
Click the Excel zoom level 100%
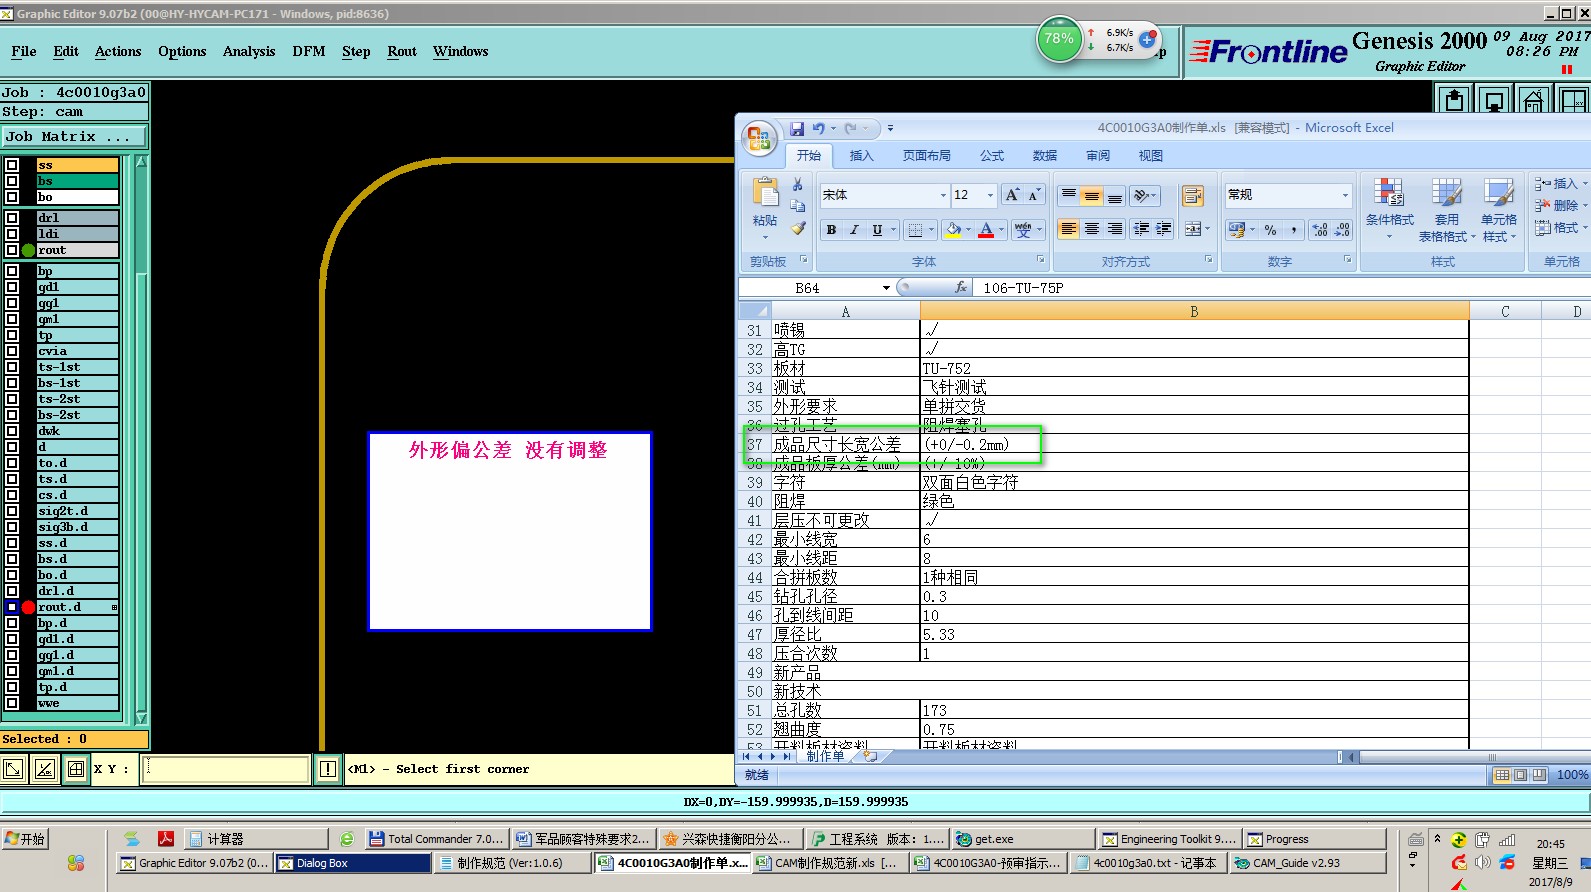[x=1572, y=775]
